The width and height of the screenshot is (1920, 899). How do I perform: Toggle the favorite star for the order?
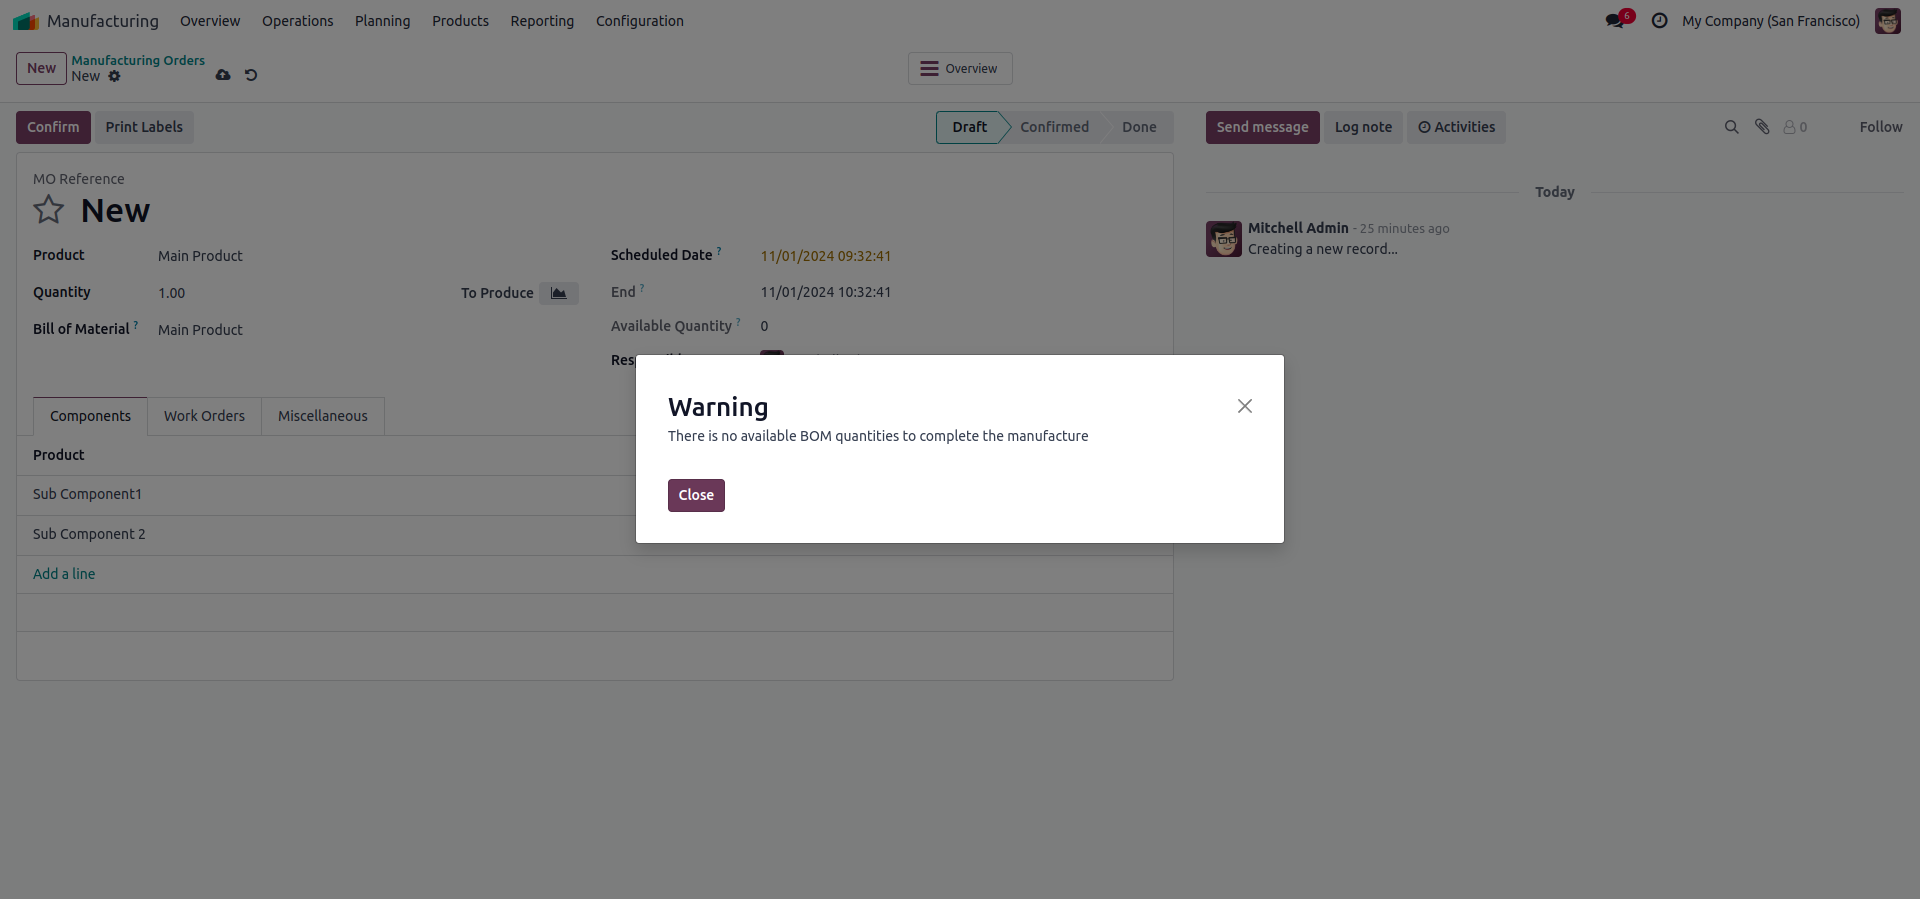[x=49, y=210]
